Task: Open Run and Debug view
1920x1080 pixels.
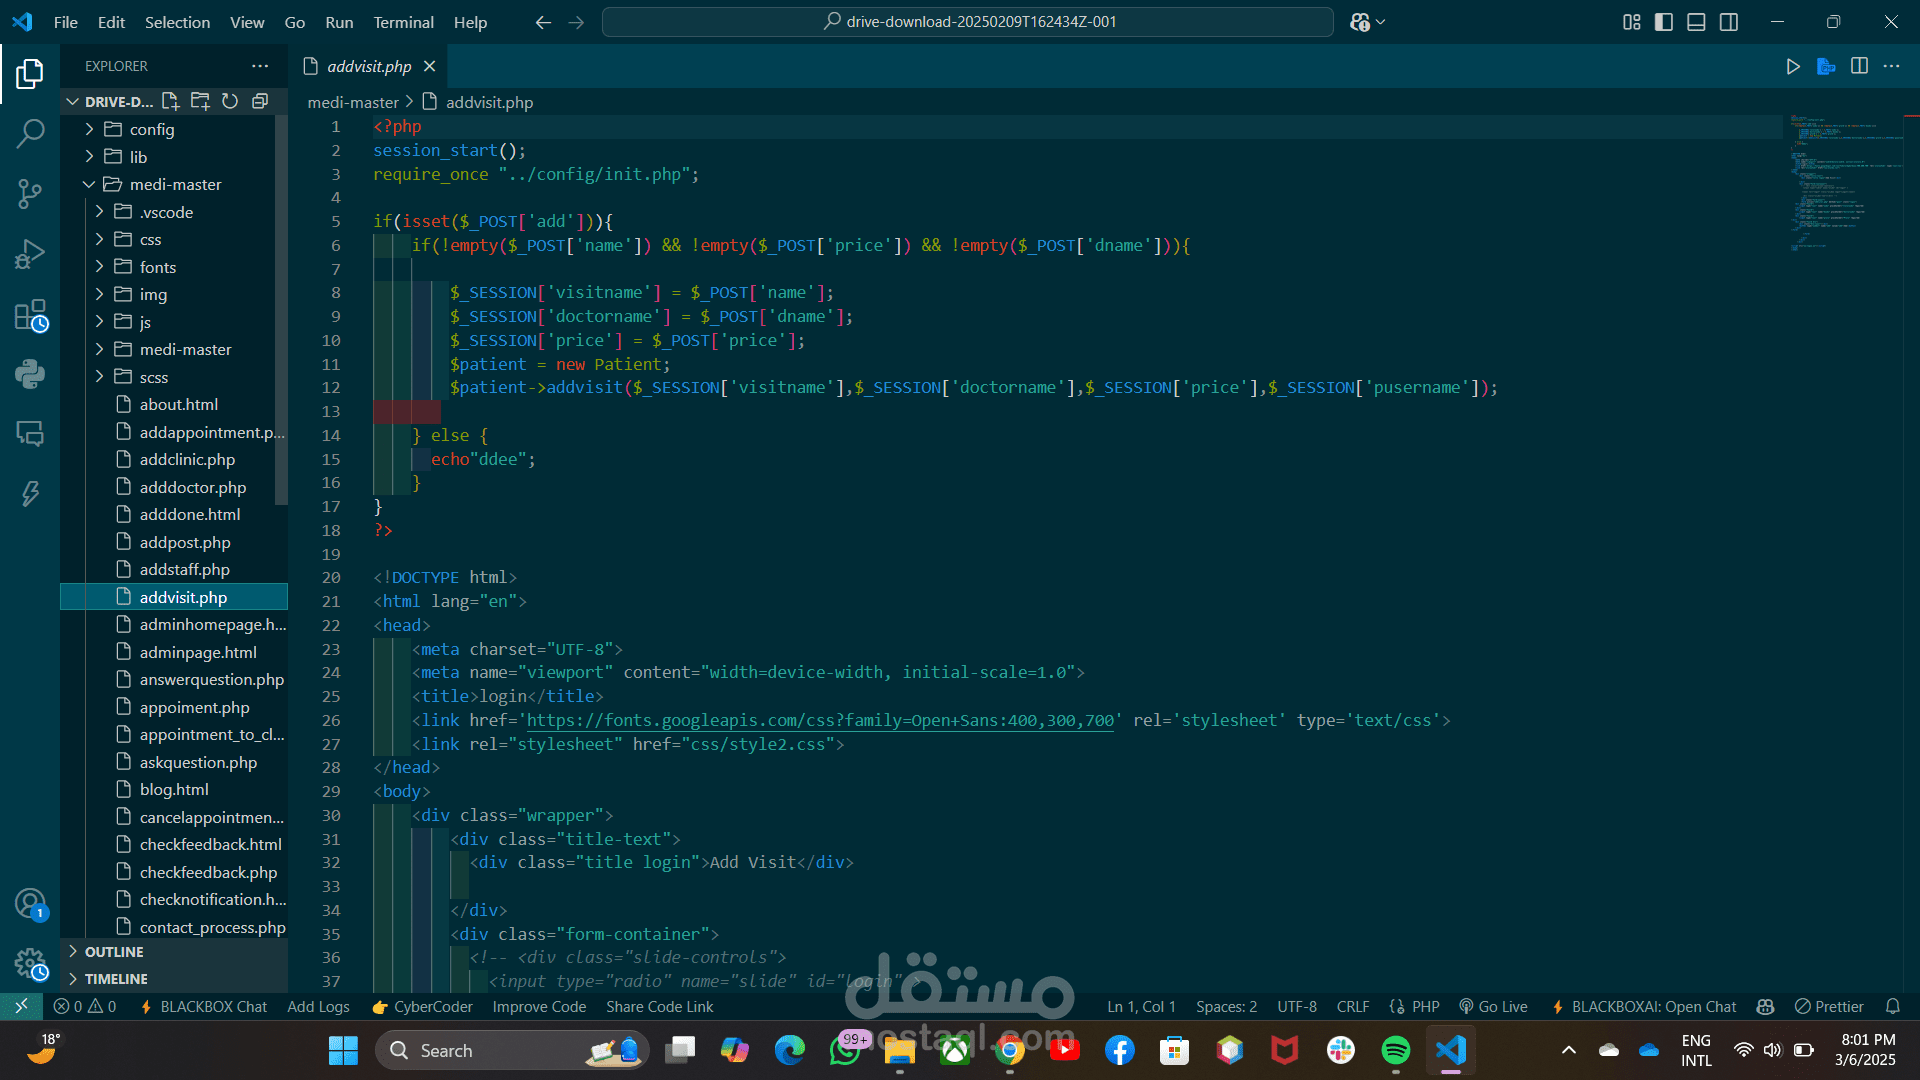Action: tap(30, 254)
